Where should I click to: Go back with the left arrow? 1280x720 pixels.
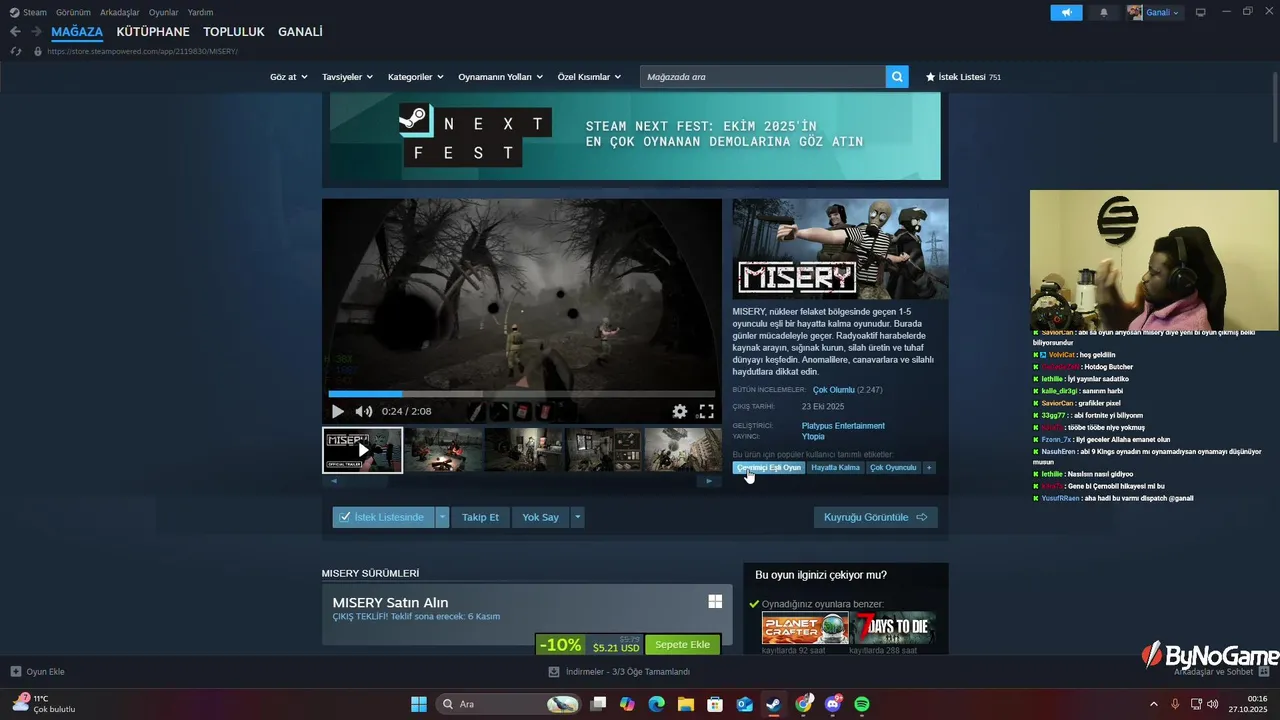(15, 32)
